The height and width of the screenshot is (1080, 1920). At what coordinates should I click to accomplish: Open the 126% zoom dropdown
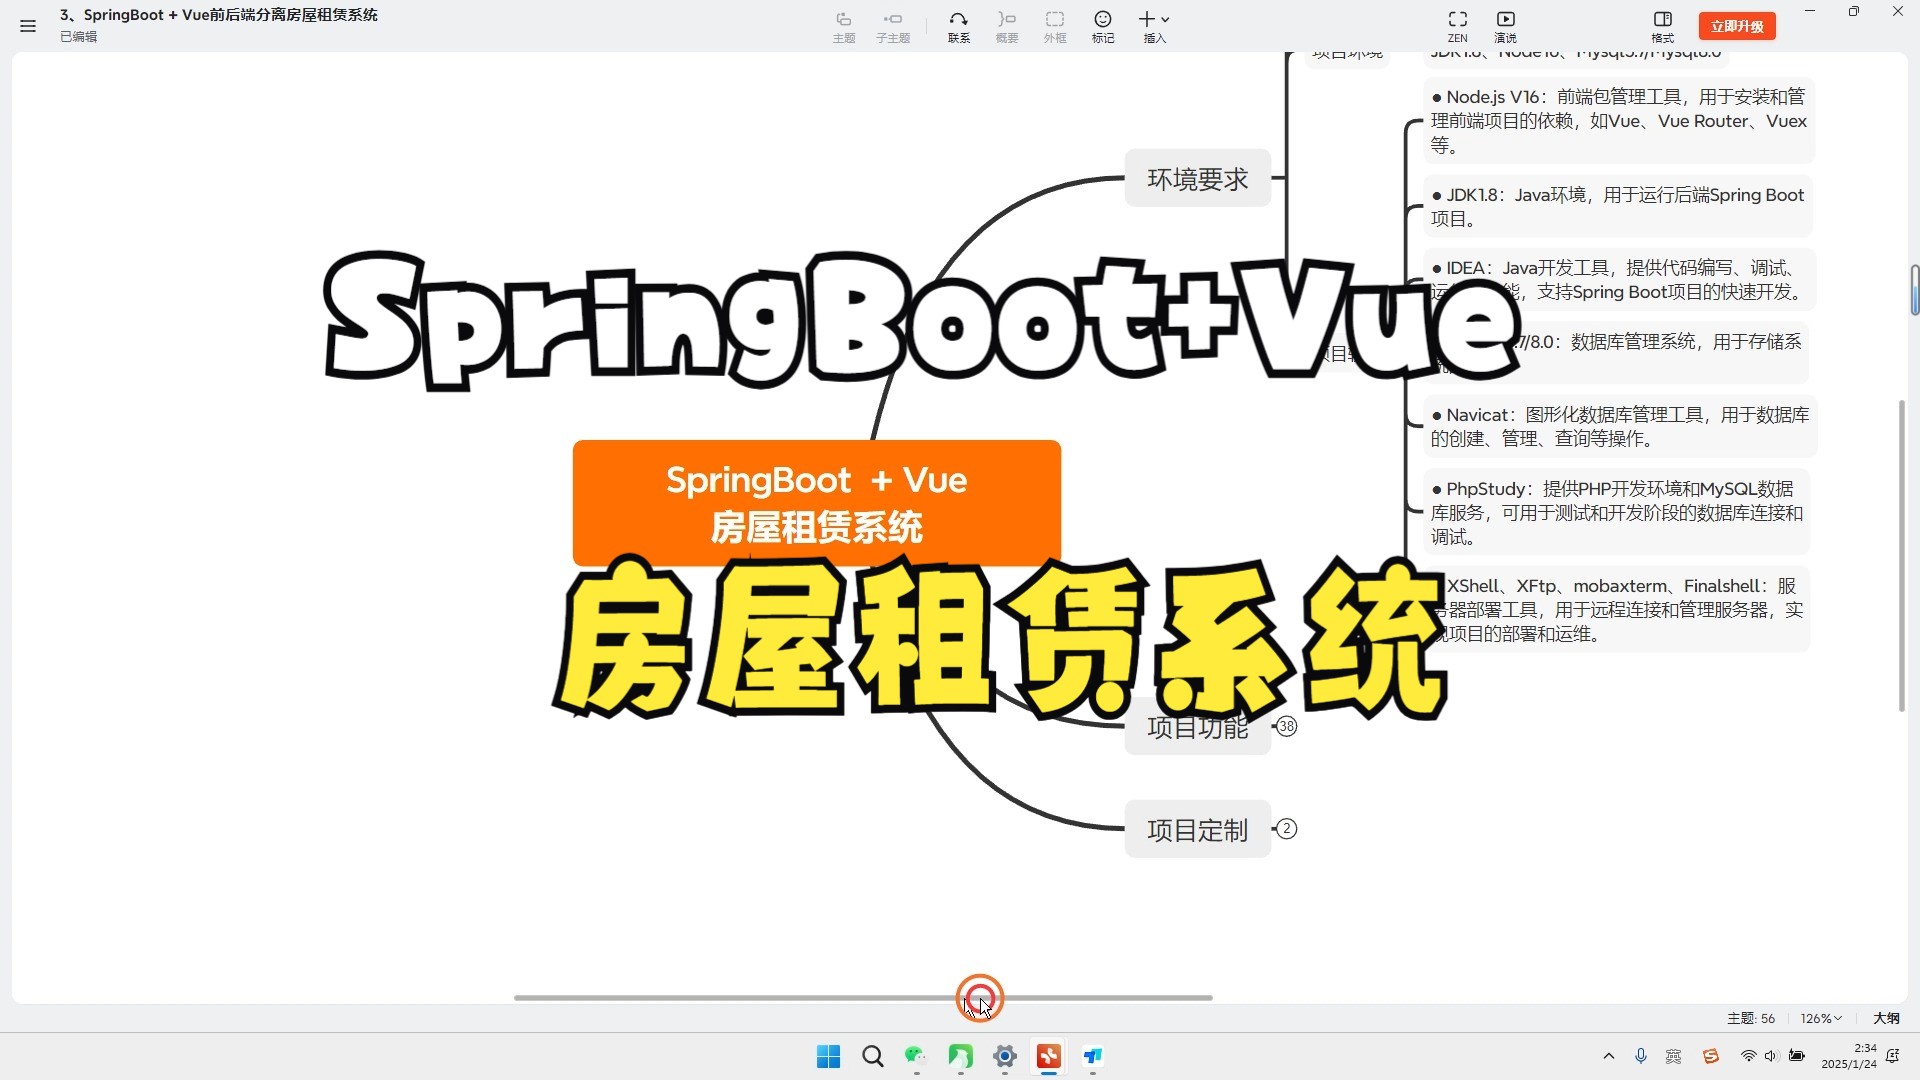pyautogui.click(x=1821, y=1018)
